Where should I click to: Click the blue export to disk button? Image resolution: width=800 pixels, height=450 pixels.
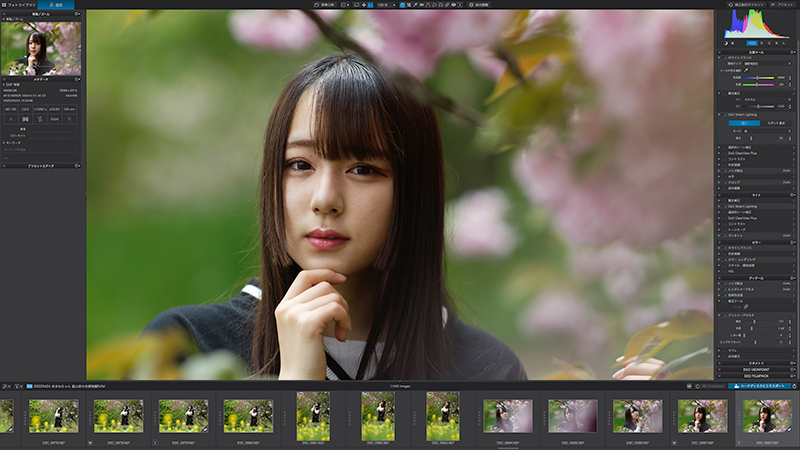point(760,386)
